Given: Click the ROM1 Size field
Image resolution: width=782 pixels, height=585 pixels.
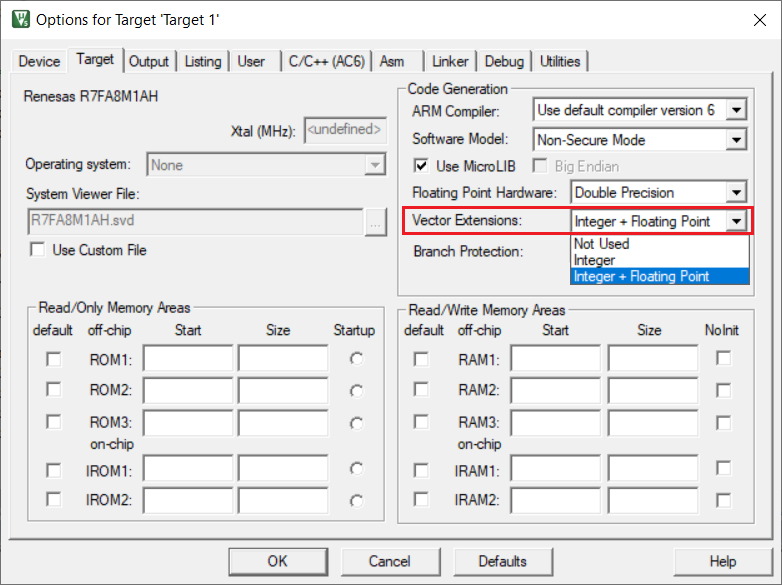Looking at the screenshot, I should coord(283,358).
